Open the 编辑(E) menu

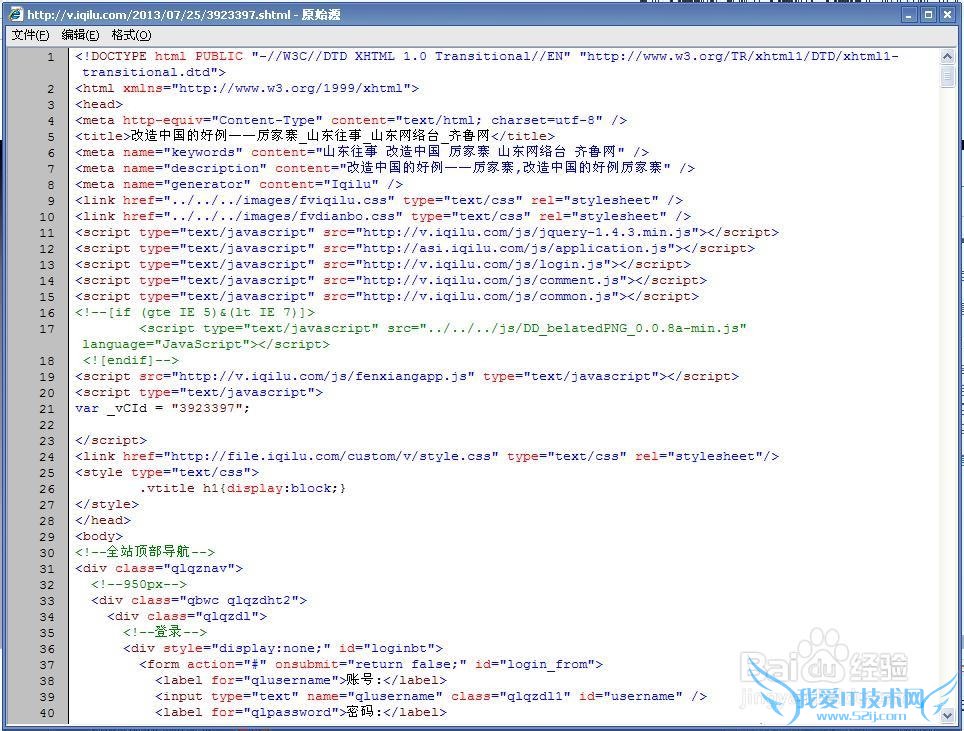80,35
